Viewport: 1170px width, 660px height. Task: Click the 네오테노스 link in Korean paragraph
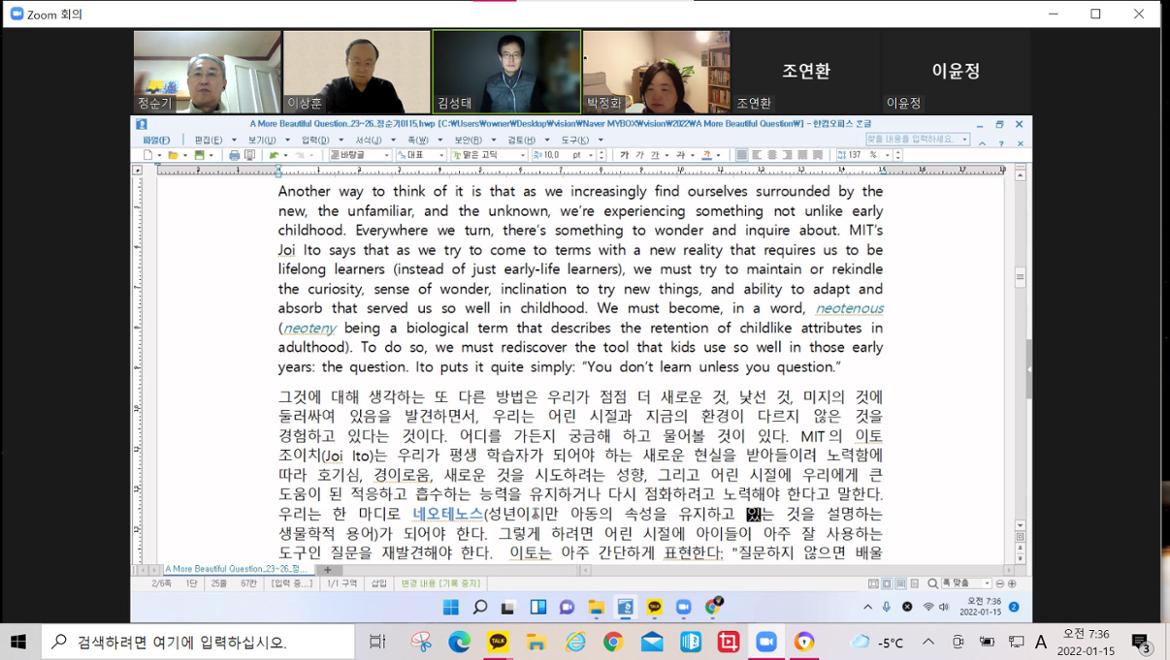[x=447, y=514]
